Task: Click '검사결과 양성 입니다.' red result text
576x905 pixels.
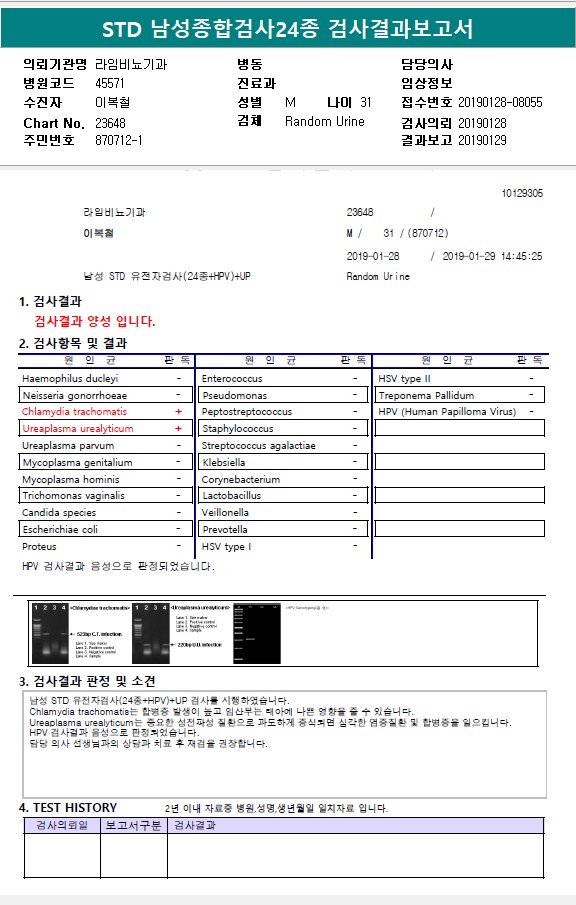Action: pos(95,321)
